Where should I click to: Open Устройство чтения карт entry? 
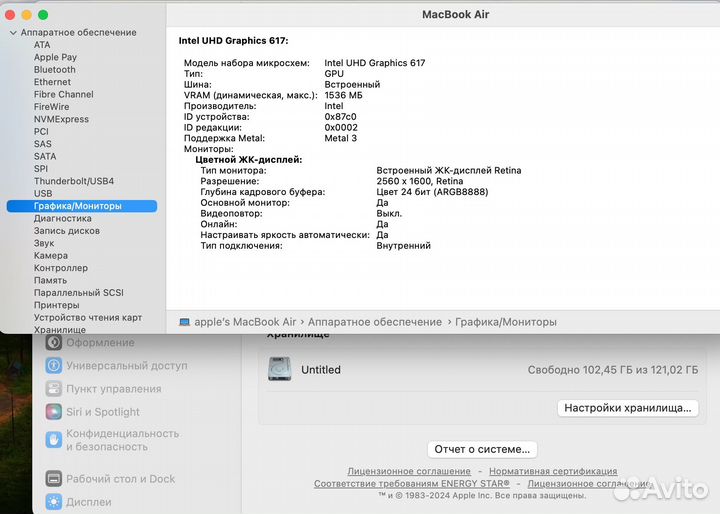pyautogui.click(x=88, y=318)
